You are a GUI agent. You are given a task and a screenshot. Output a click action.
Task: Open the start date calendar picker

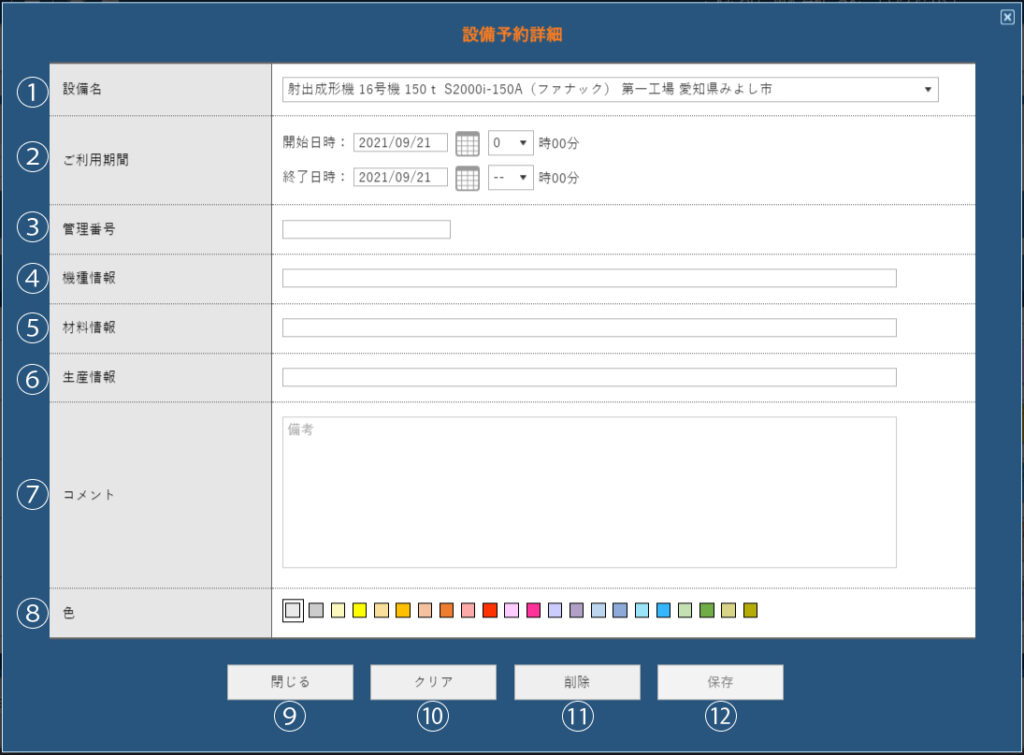[467, 143]
